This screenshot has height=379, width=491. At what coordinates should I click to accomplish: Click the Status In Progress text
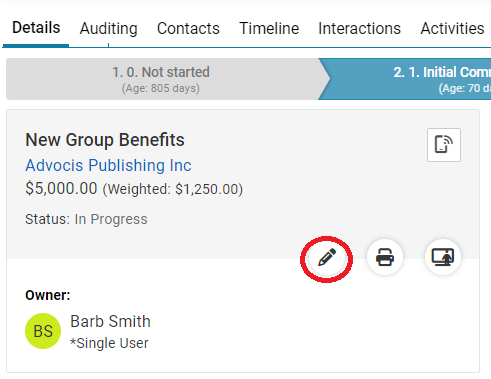point(86,219)
